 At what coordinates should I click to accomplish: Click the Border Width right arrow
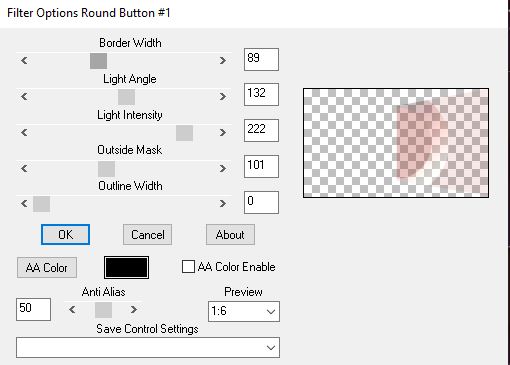[x=223, y=61]
